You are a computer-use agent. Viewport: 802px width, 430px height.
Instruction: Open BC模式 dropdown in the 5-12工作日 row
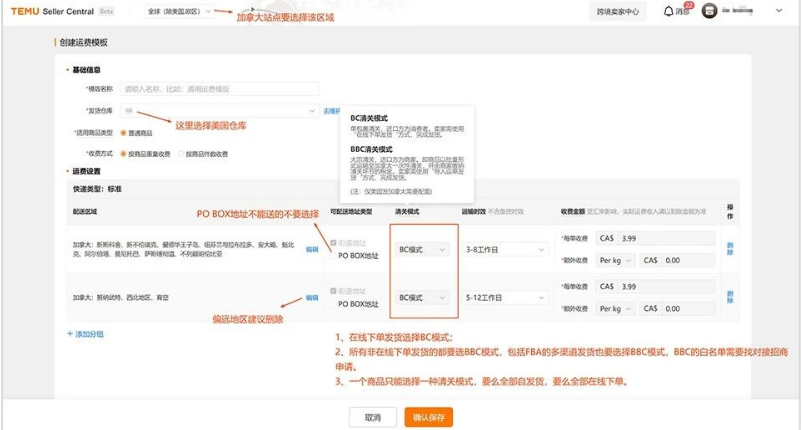point(422,298)
